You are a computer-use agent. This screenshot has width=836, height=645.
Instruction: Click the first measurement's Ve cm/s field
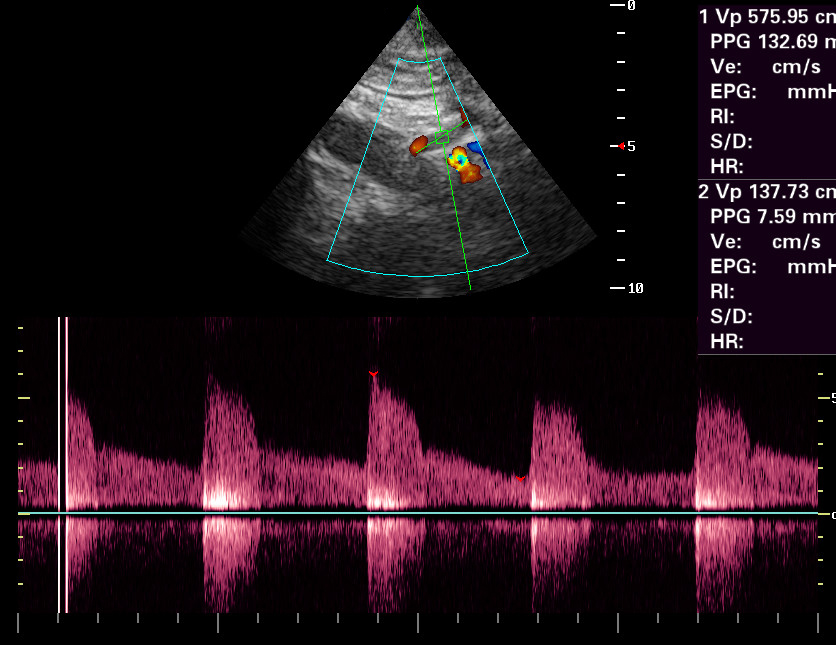[765, 66]
